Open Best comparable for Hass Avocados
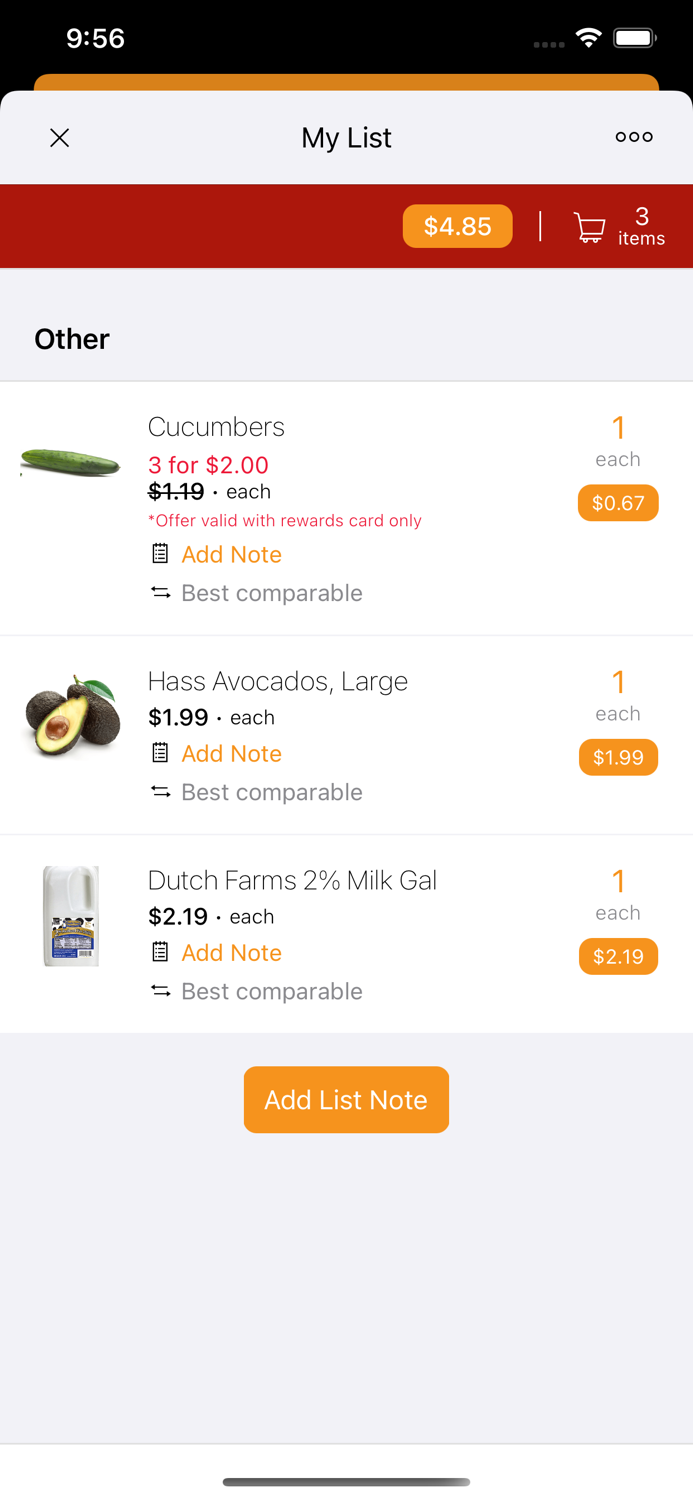This screenshot has width=693, height=1500. click(x=271, y=791)
